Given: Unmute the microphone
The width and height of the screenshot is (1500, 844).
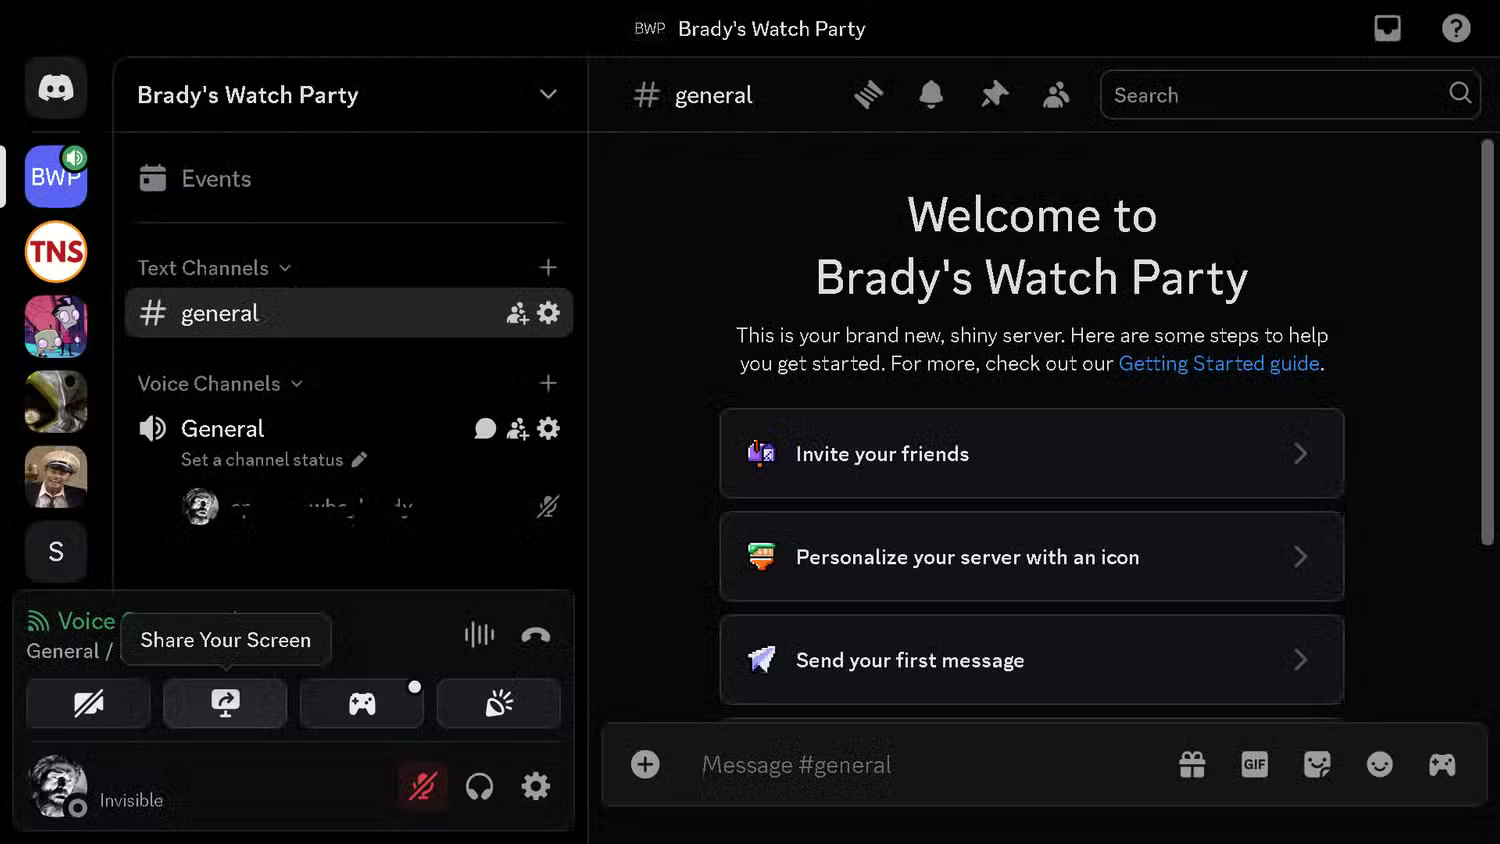Looking at the screenshot, I should click(422, 787).
